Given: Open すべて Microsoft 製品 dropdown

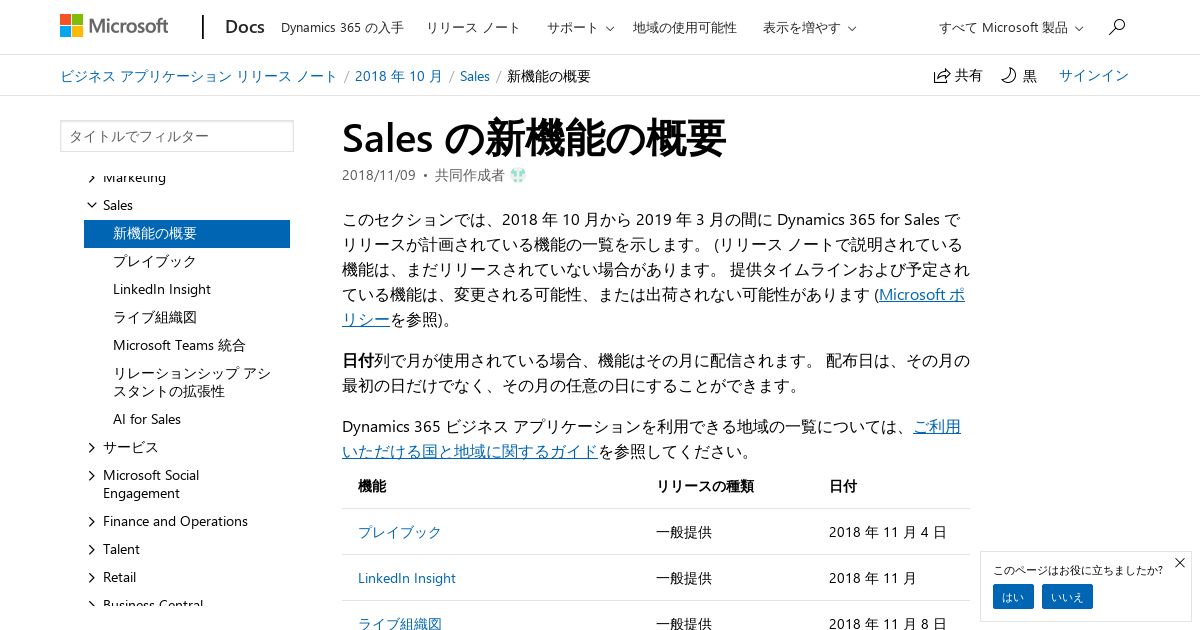Looking at the screenshot, I should click(x=1011, y=28).
